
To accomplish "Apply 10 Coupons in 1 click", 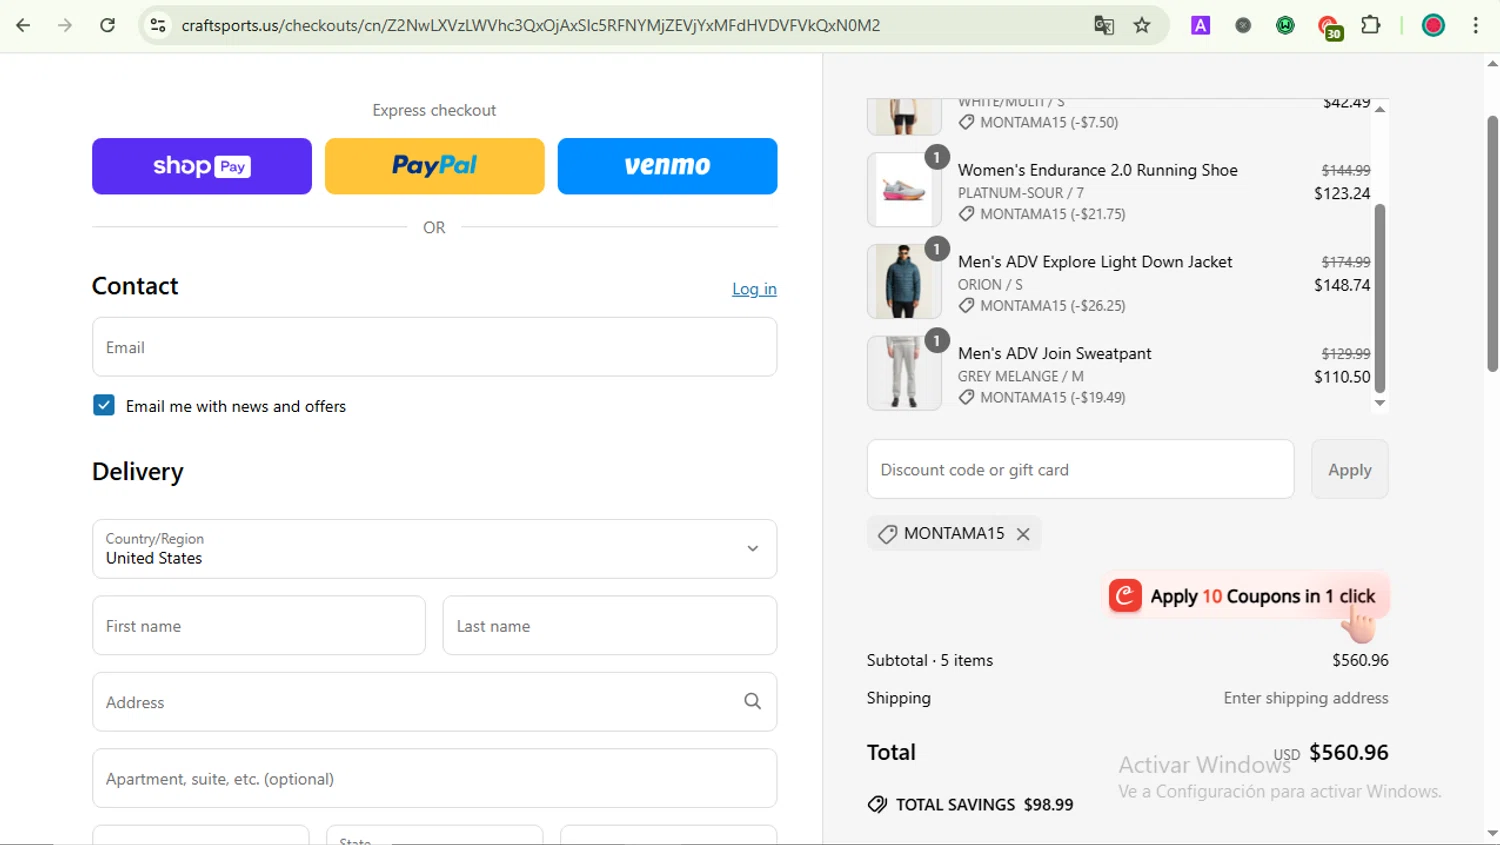I will [1246, 596].
